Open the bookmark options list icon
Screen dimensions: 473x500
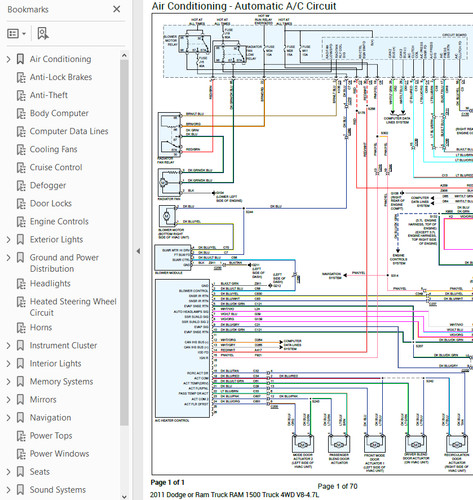pos(13,33)
